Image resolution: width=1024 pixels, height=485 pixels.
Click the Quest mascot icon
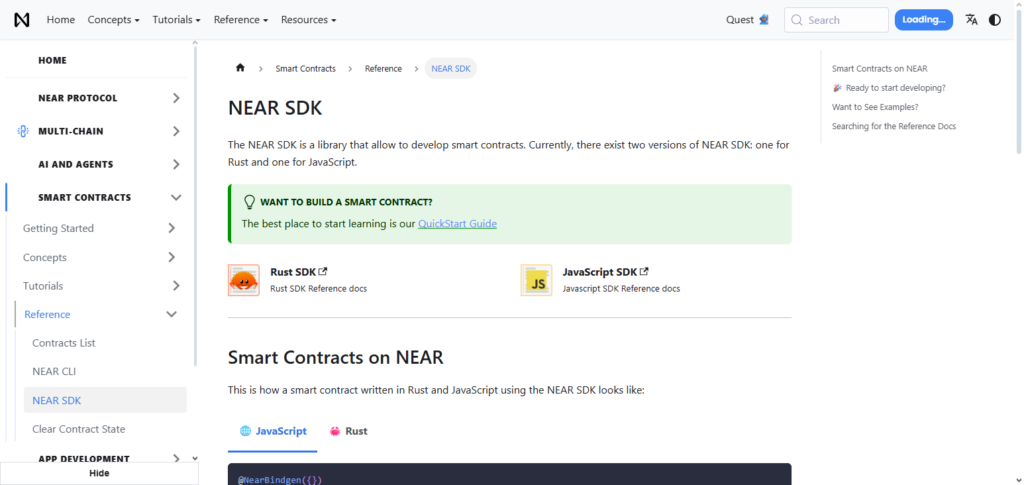pyautogui.click(x=764, y=20)
